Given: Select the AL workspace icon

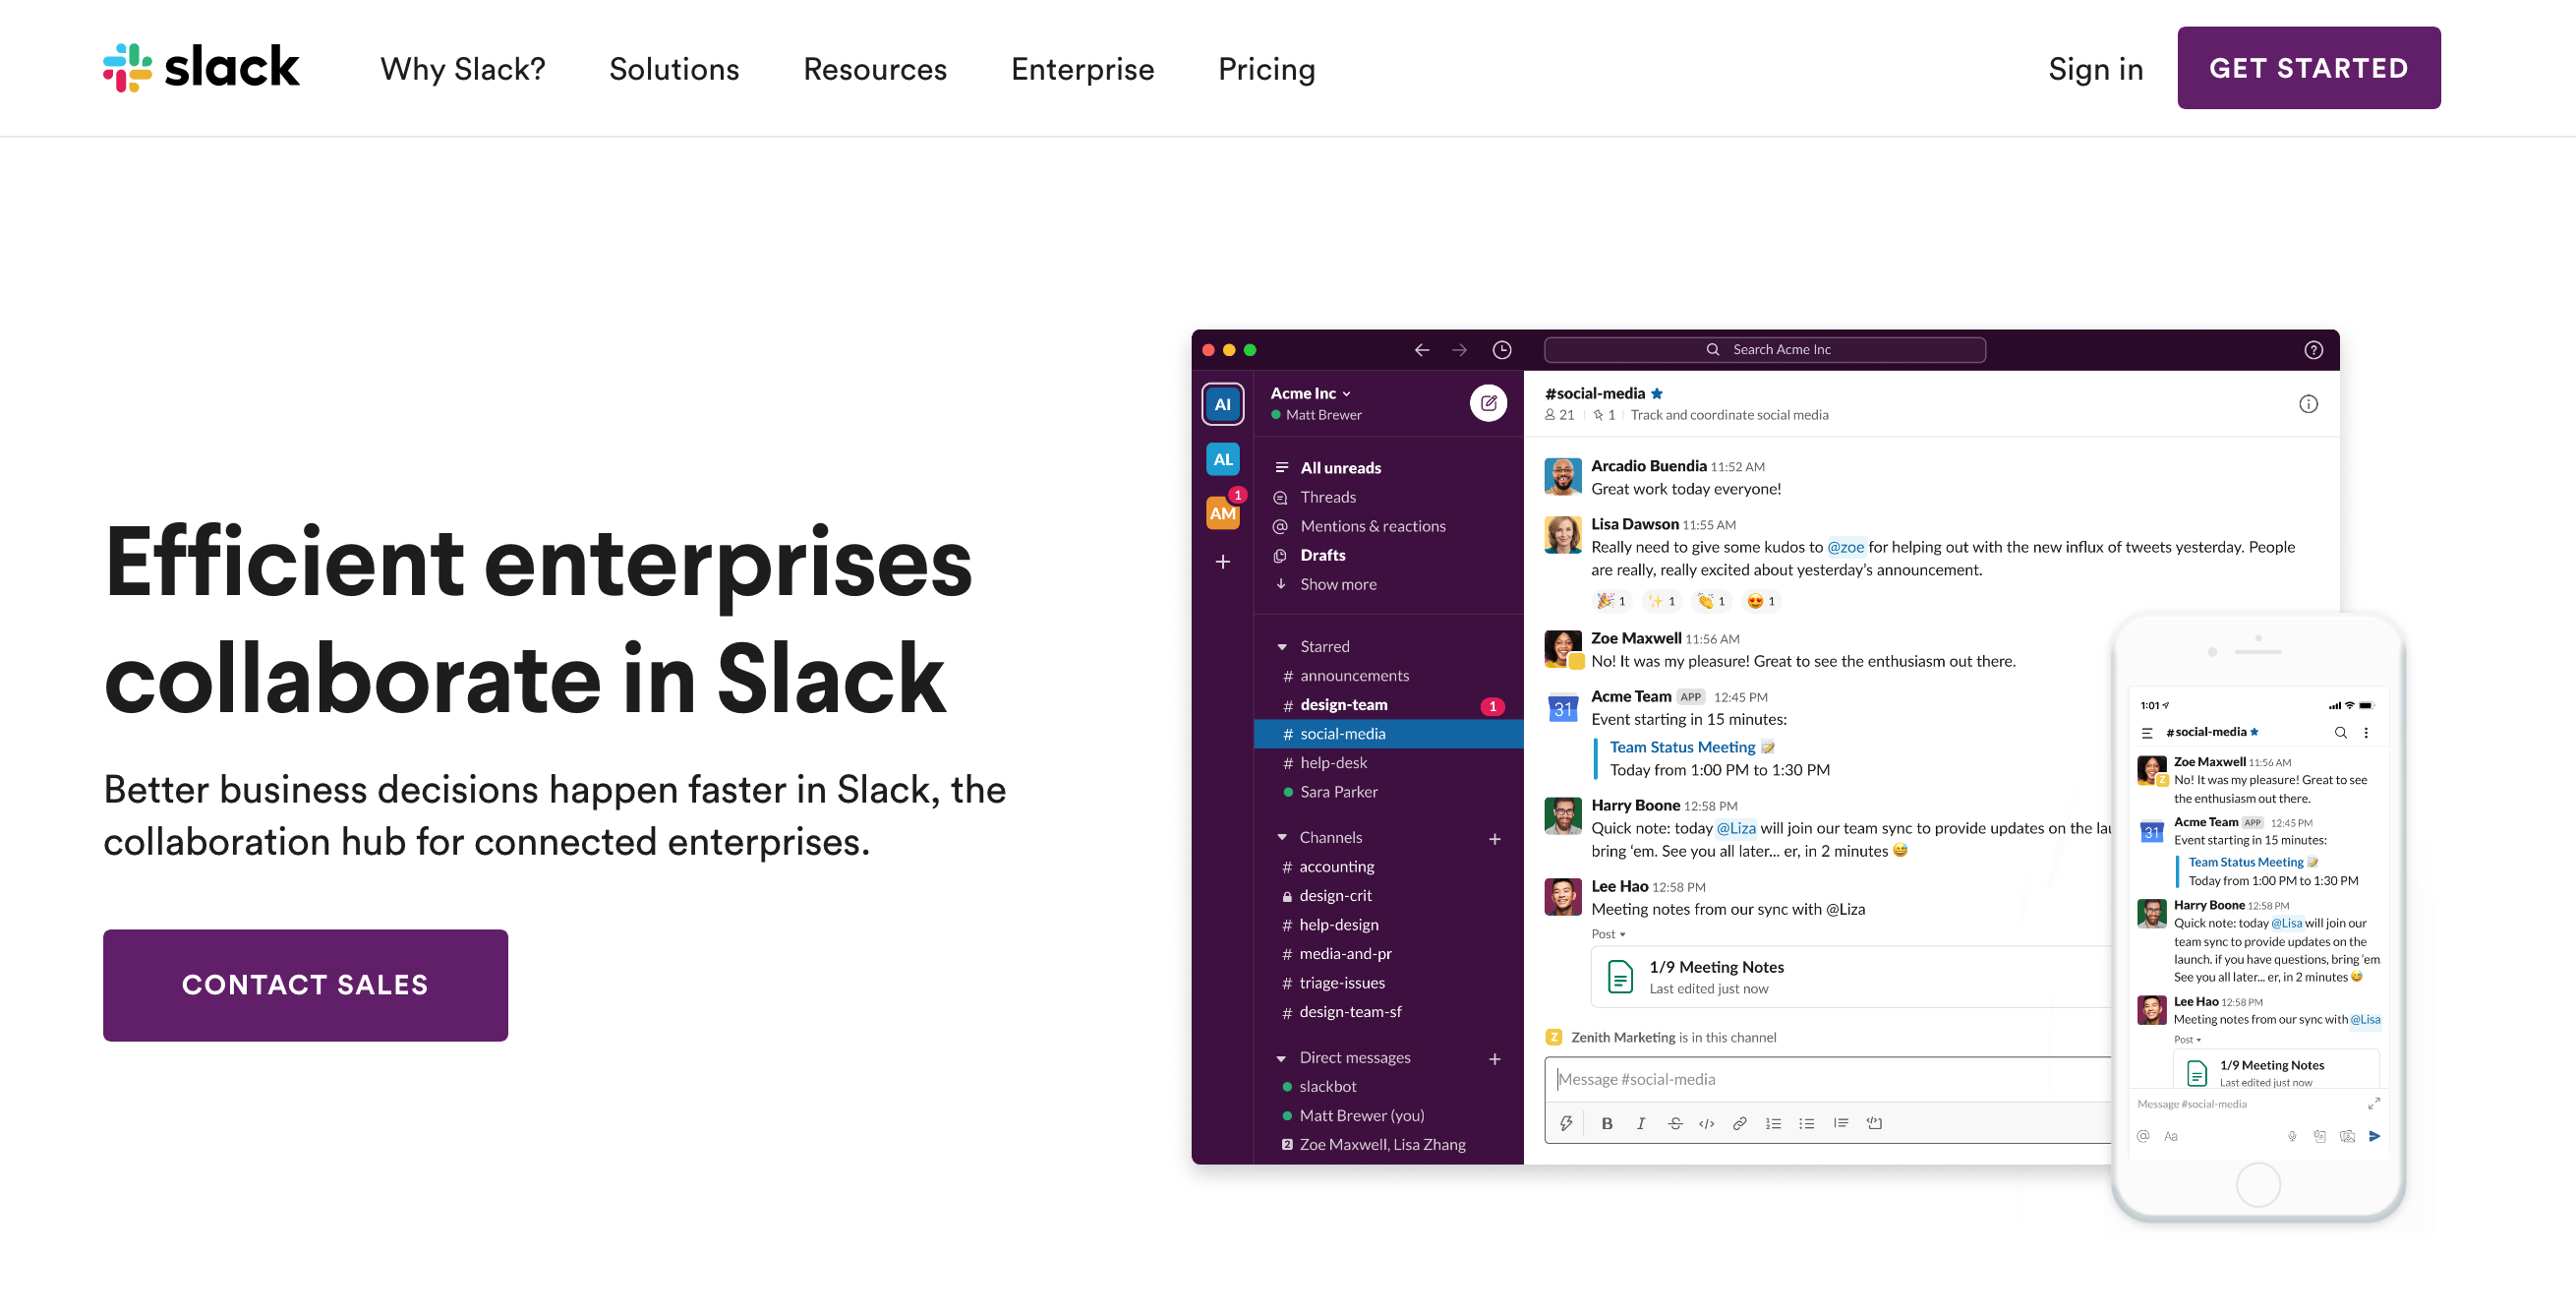Looking at the screenshot, I should [x=1222, y=459].
